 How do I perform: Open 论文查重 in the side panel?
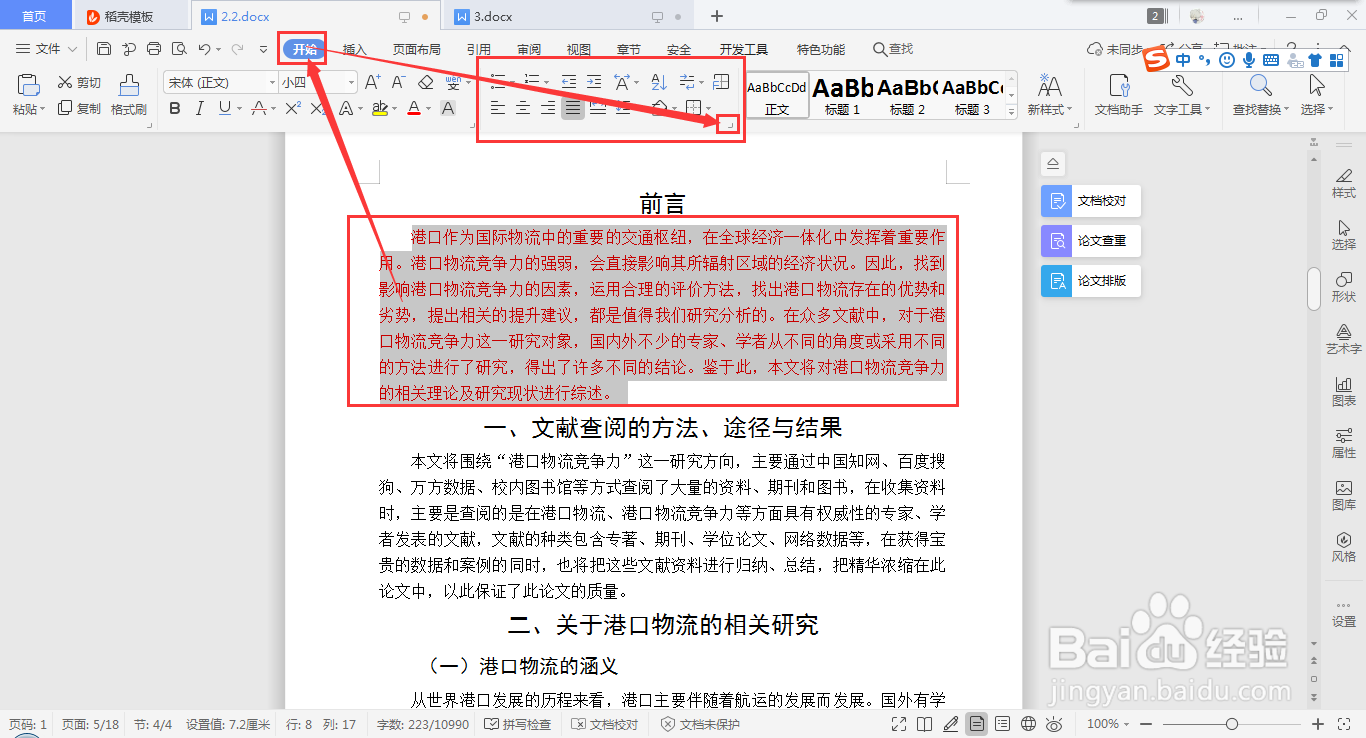tap(1090, 241)
